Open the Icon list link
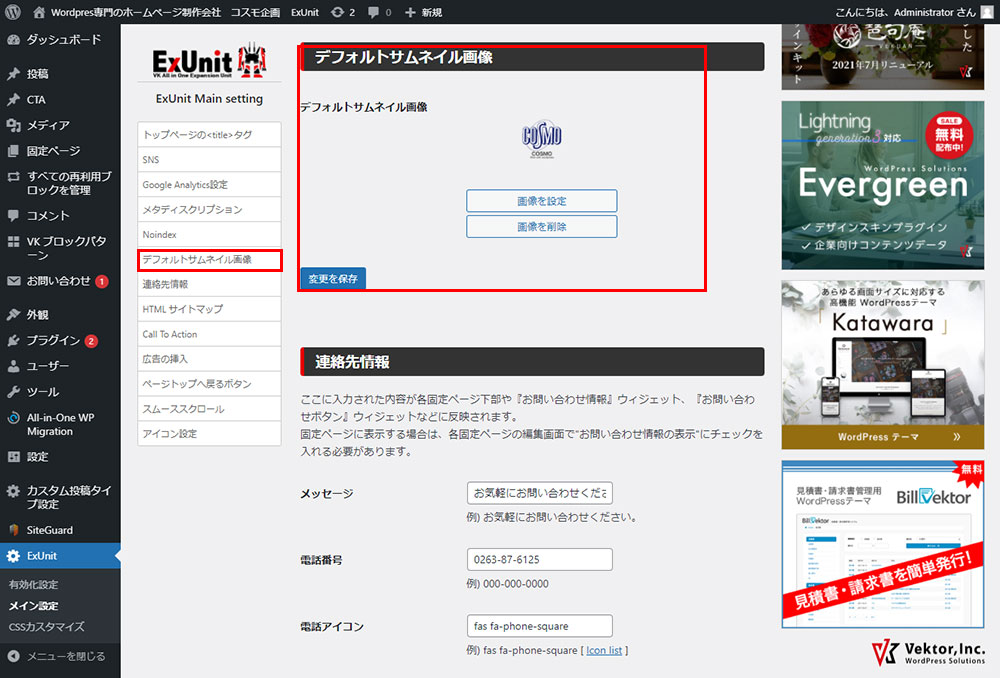1000x678 pixels. tap(604, 650)
